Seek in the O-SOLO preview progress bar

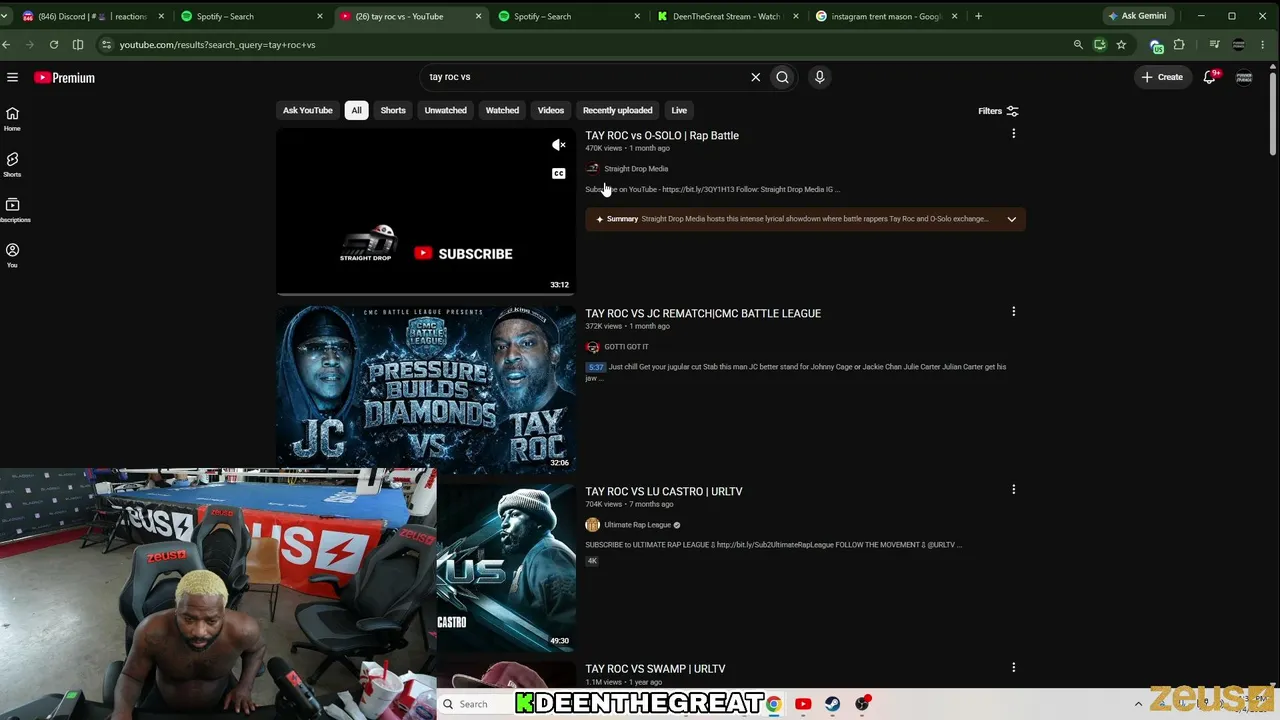(426, 294)
